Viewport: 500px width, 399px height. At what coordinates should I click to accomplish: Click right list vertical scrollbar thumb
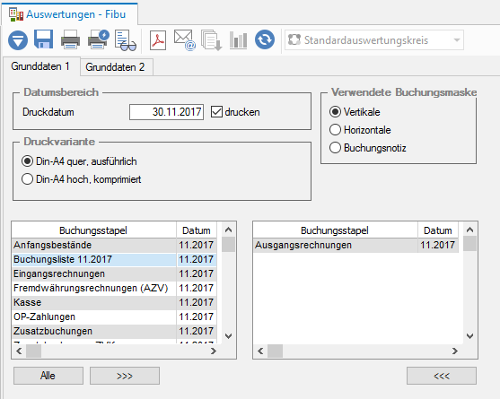[x=470, y=244]
